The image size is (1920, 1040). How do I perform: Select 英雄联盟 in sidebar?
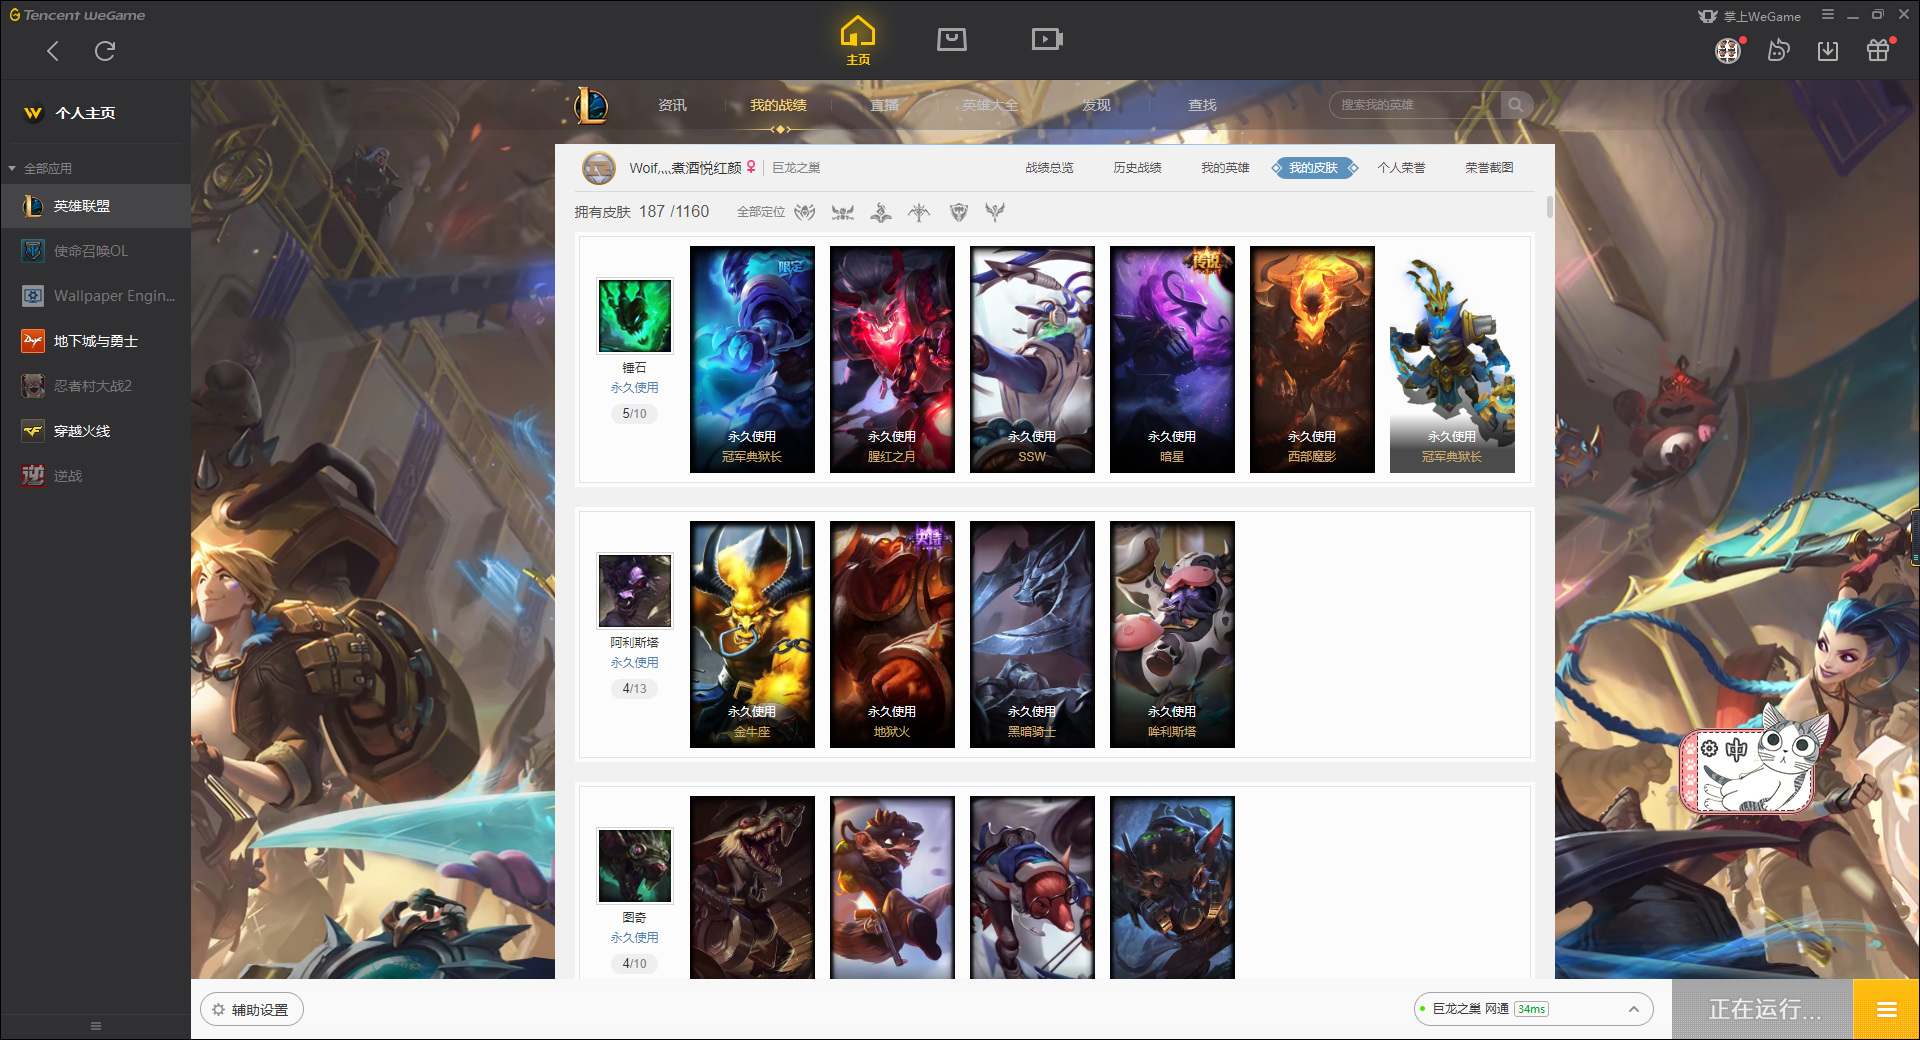[x=95, y=206]
